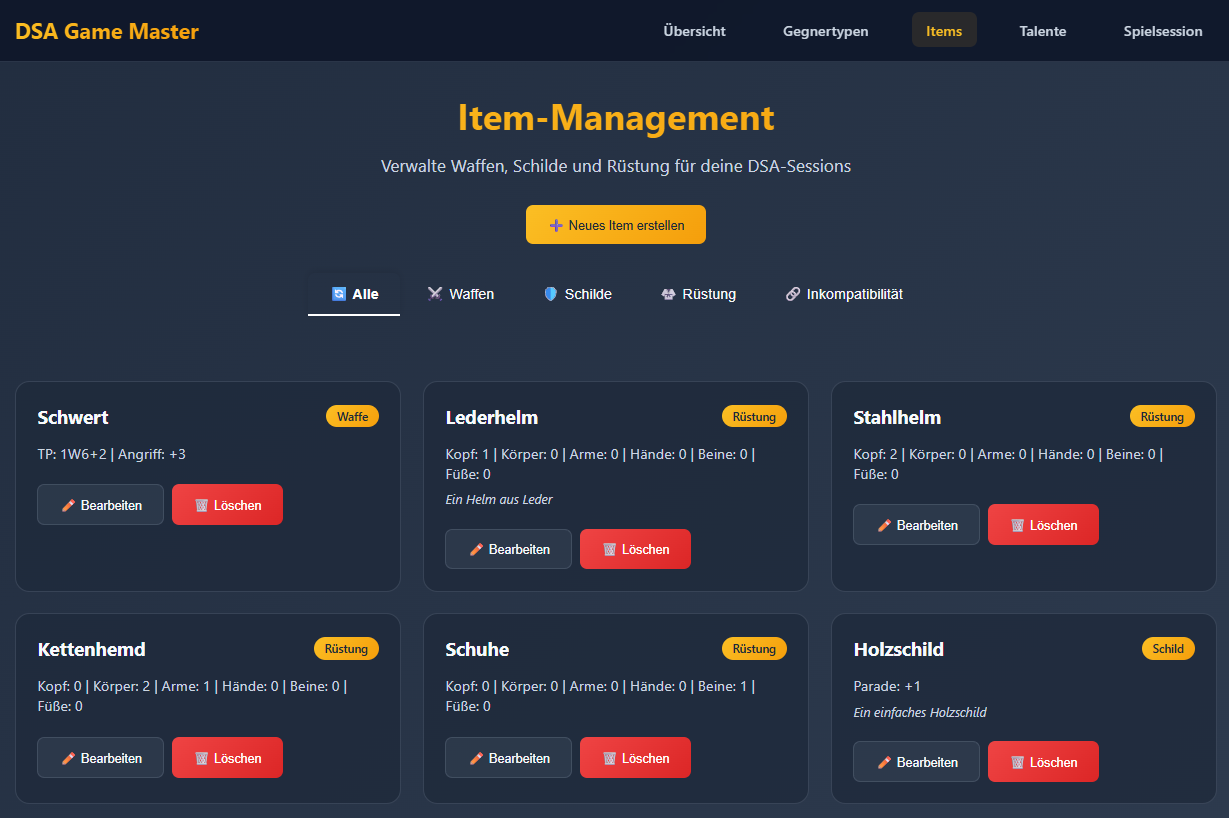Click the trash icon on Holzschild card
This screenshot has width=1229, height=818.
(1017, 763)
